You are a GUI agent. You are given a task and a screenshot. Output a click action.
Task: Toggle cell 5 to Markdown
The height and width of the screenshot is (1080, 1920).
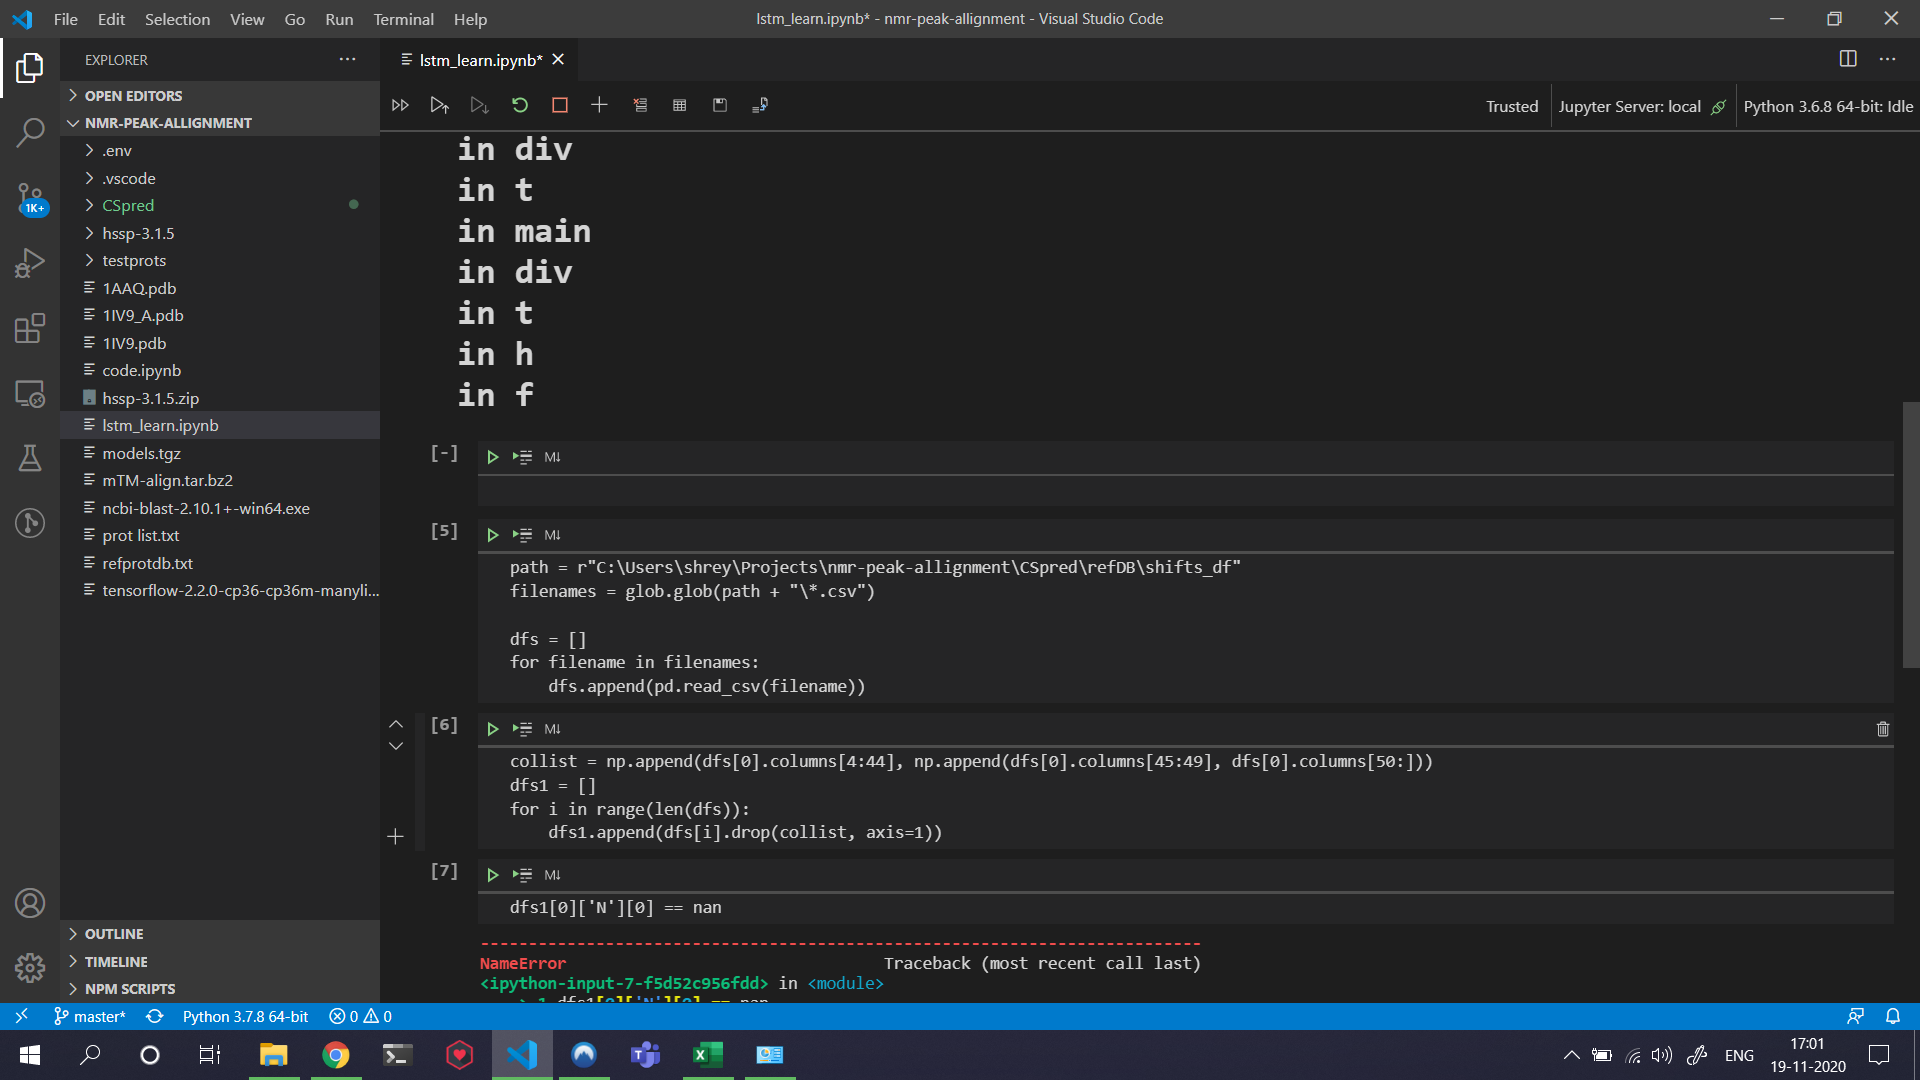(552, 535)
